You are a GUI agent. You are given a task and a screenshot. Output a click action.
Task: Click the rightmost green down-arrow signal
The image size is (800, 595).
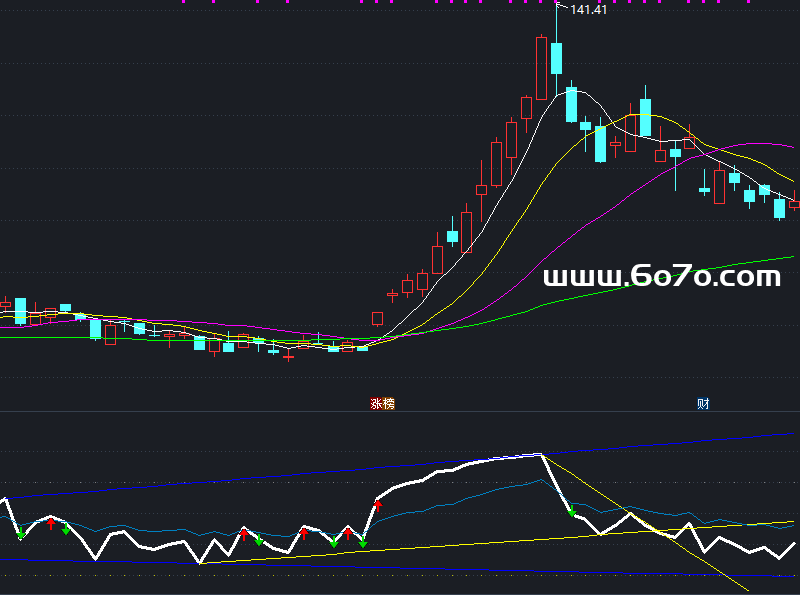pos(572,513)
